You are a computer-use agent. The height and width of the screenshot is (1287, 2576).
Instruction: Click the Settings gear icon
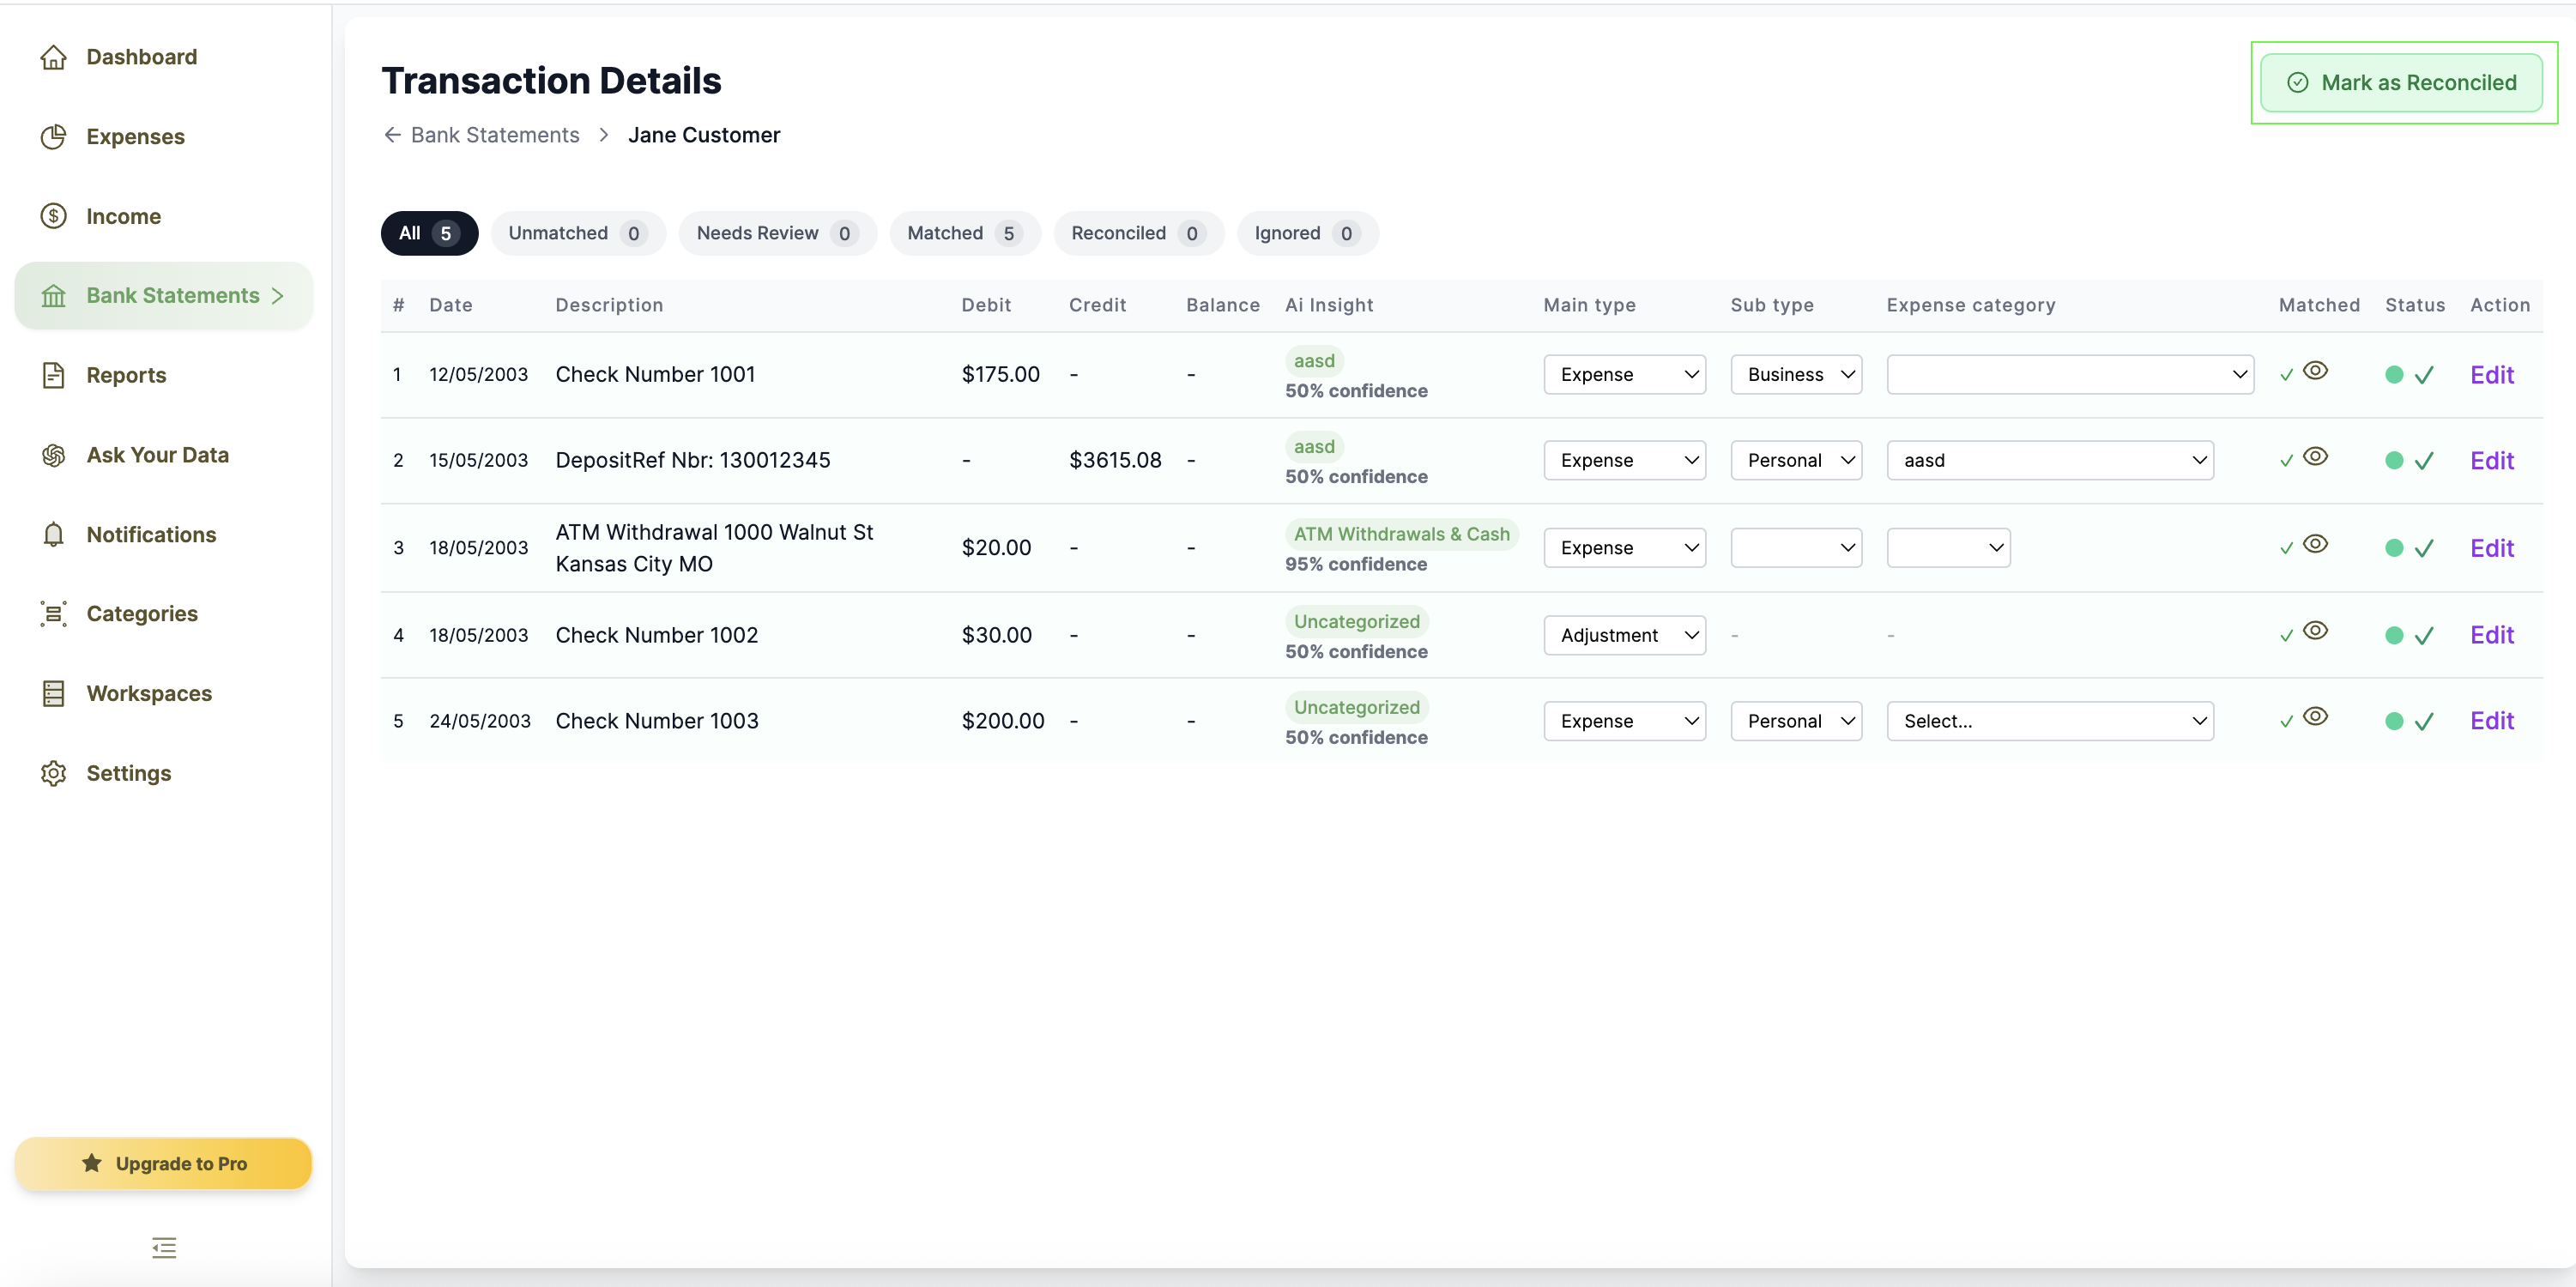point(54,773)
